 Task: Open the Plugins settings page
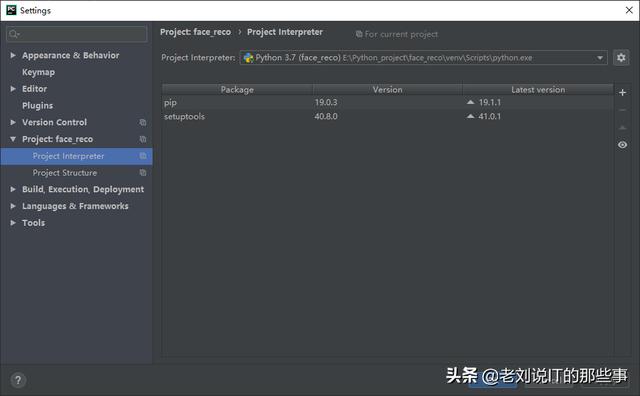click(x=38, y=106)
